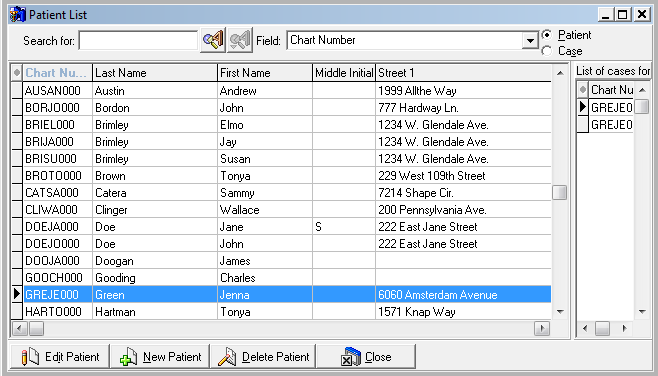Click the Search for input field

(138, 41)
